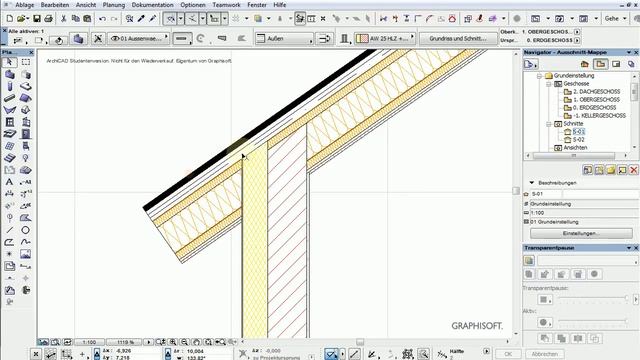Adjust the Transparentpause opacity slider

tap(593, 299)
